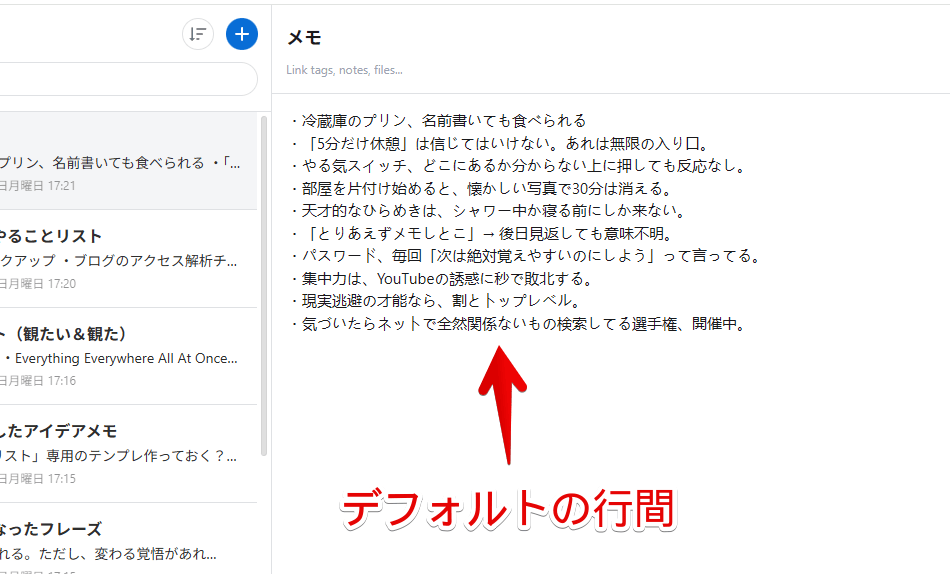This screenshot has height=574, width=950.
Task: Edit the note title メモ
Action: [304, 38]
